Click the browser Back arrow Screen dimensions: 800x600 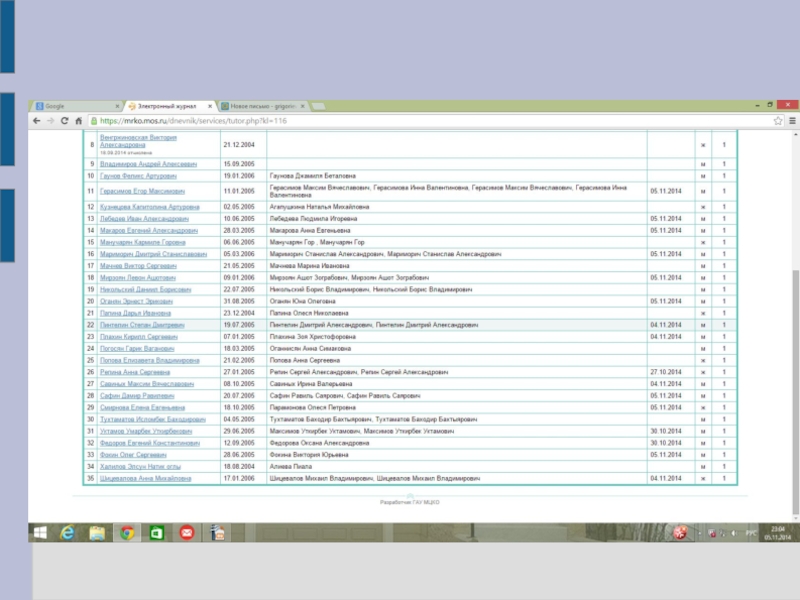tap(38, 120)
